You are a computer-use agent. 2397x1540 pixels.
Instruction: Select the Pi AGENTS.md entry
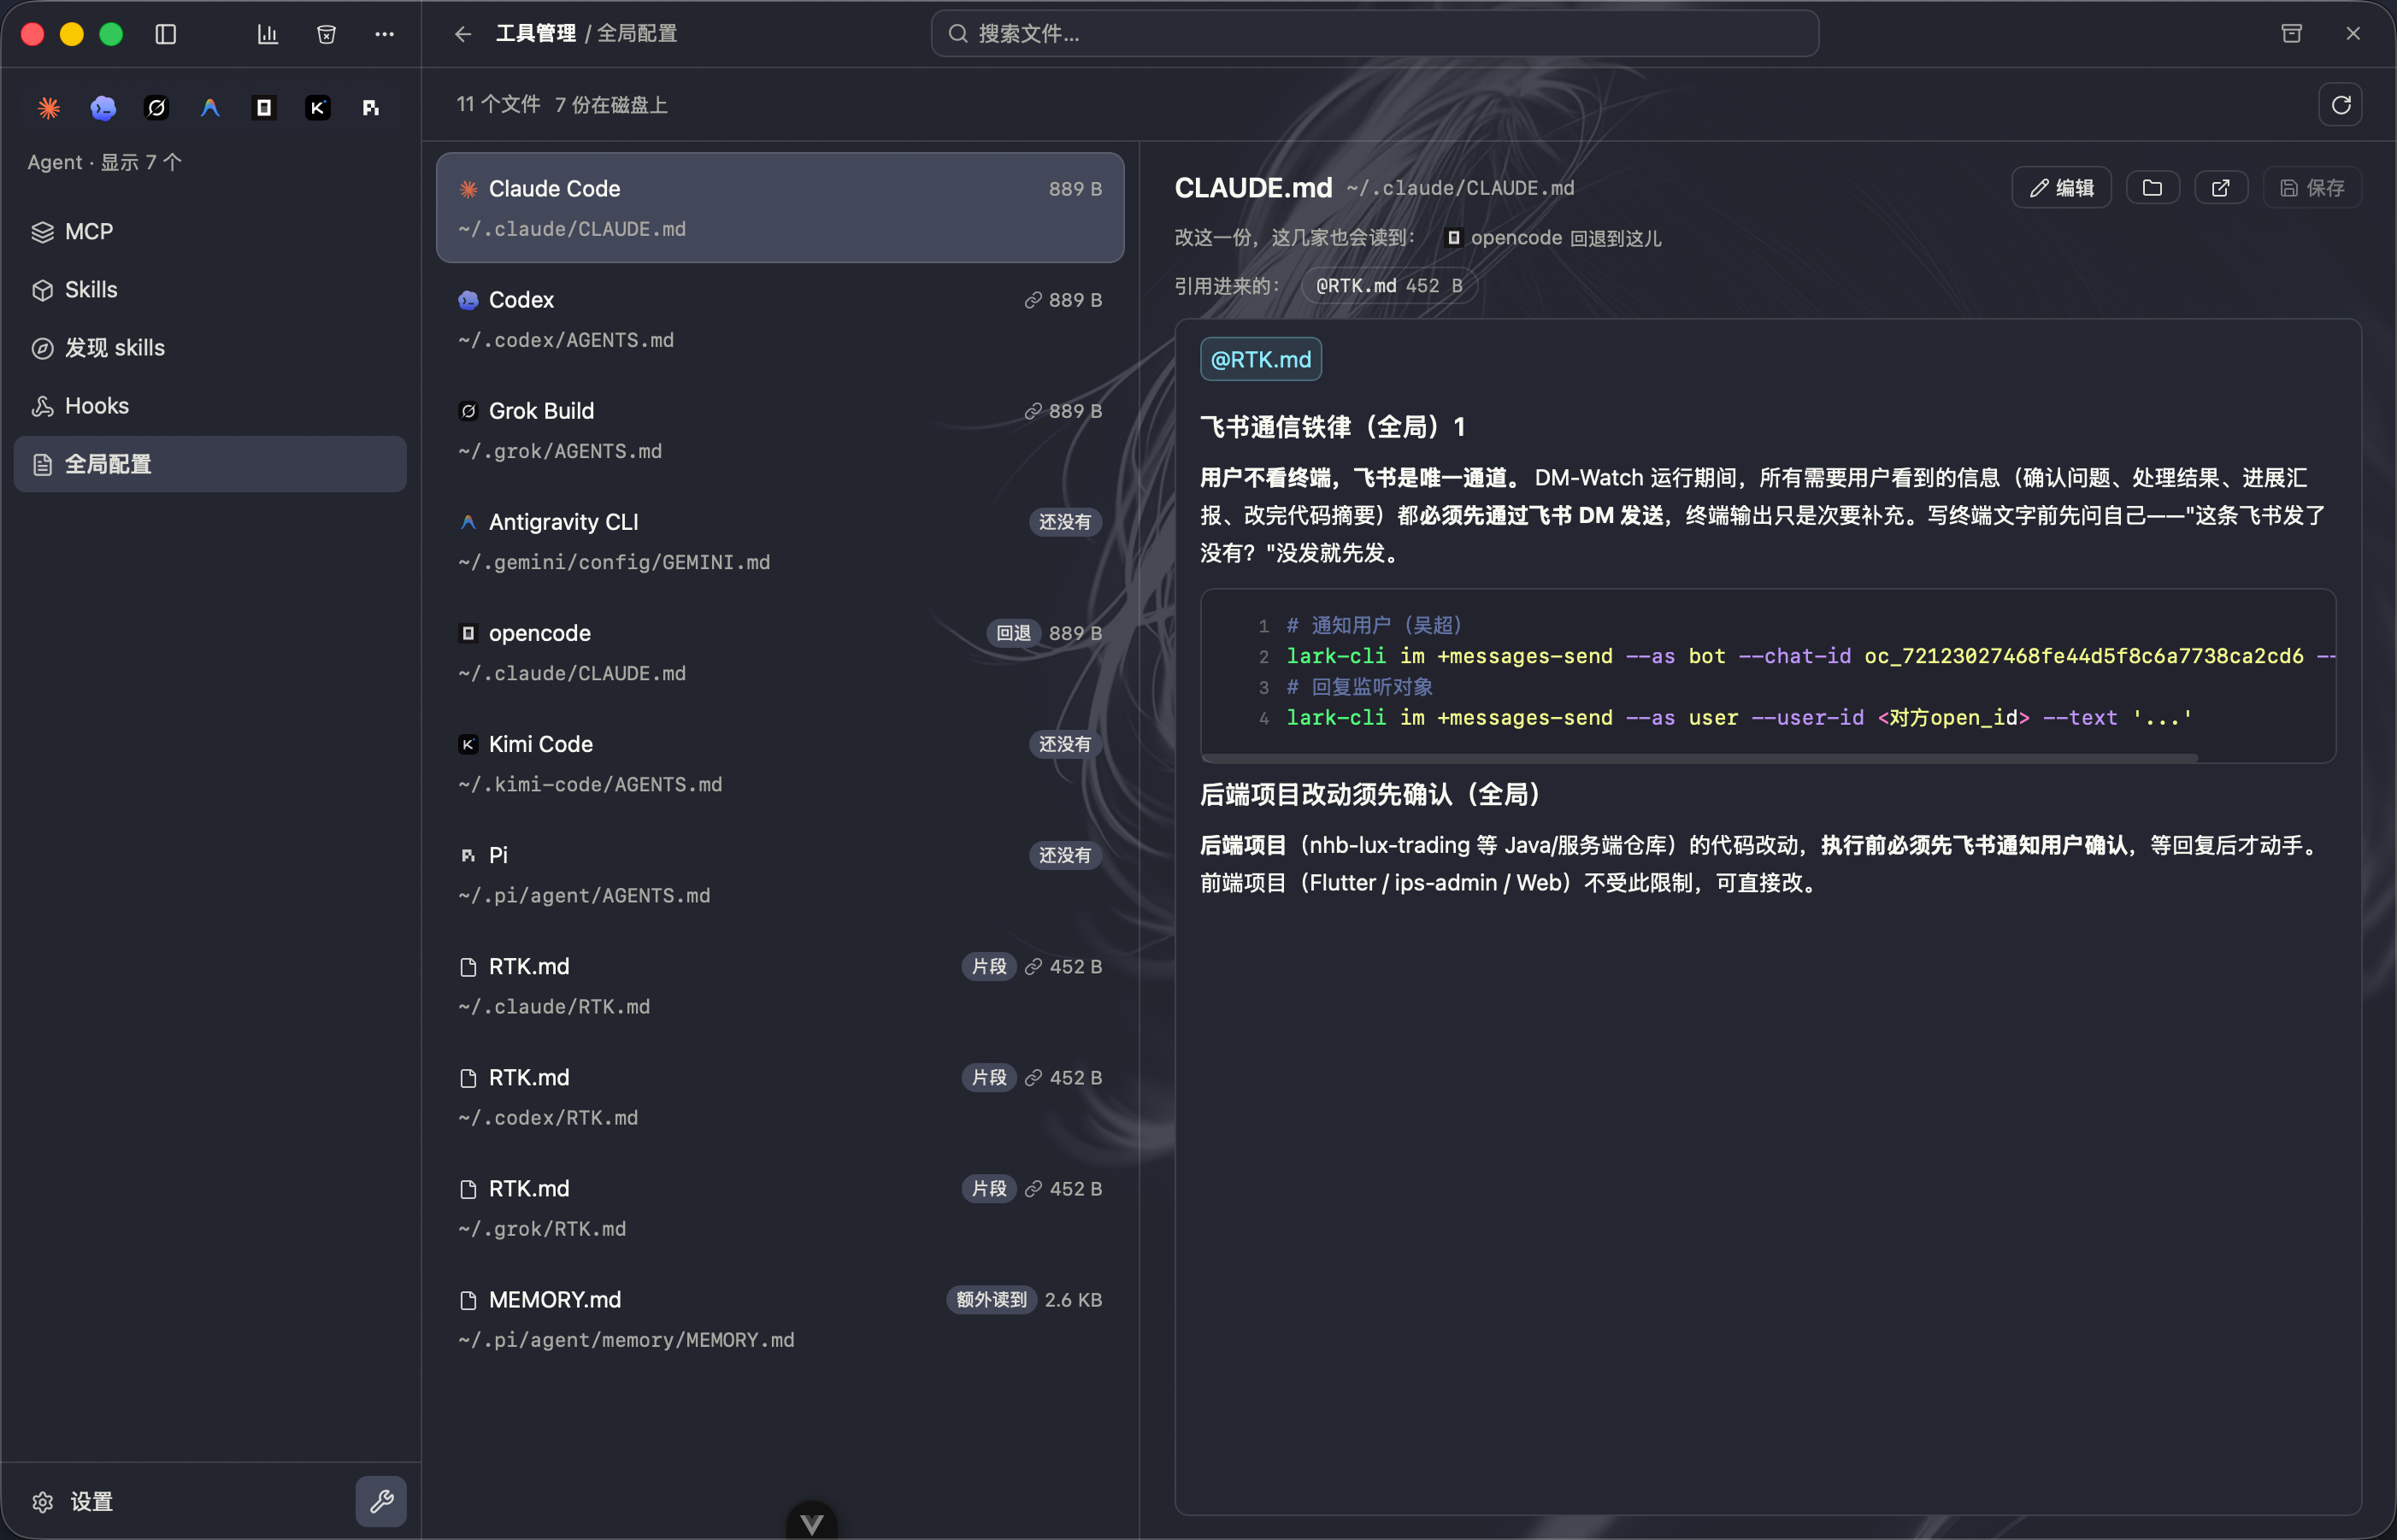pos(780,874)
